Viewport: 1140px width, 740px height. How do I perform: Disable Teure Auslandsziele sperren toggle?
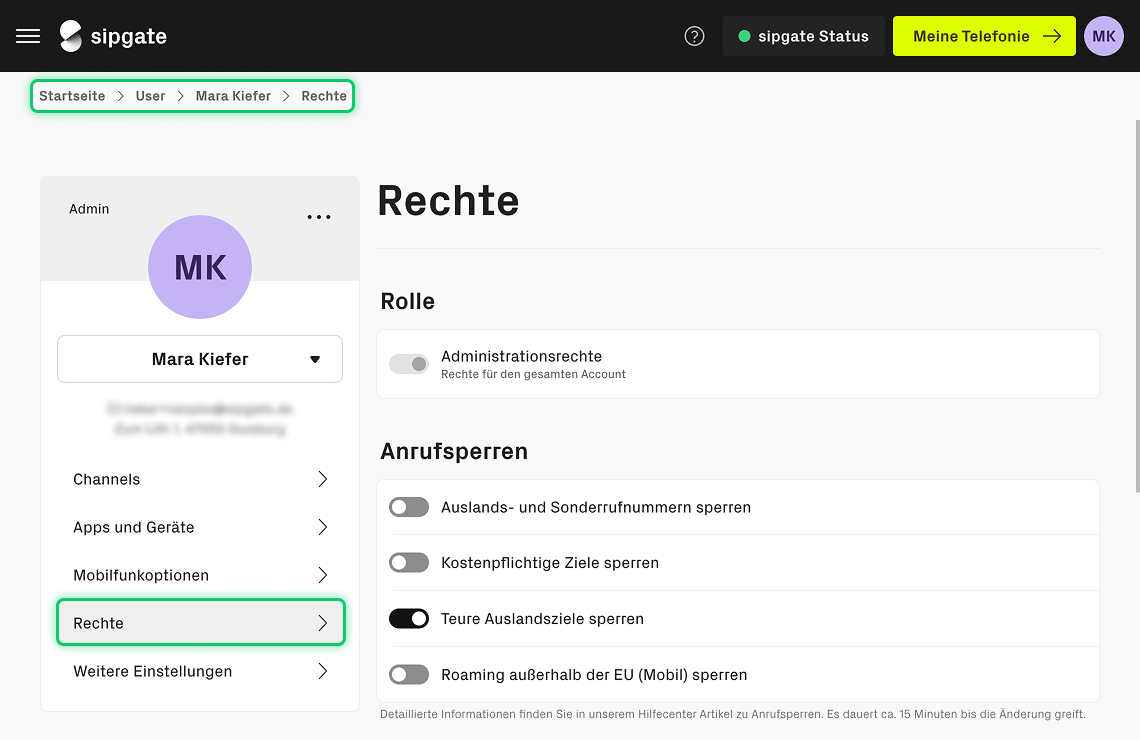coord(409,619)
